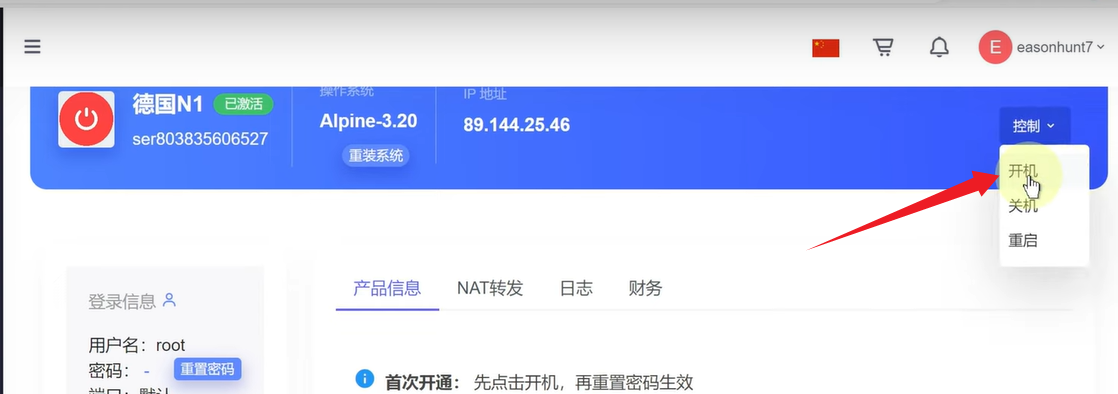Screen dimensions: 1118x394
Task: Click the 已激活 status badge
Action: (x=243, y=104)
